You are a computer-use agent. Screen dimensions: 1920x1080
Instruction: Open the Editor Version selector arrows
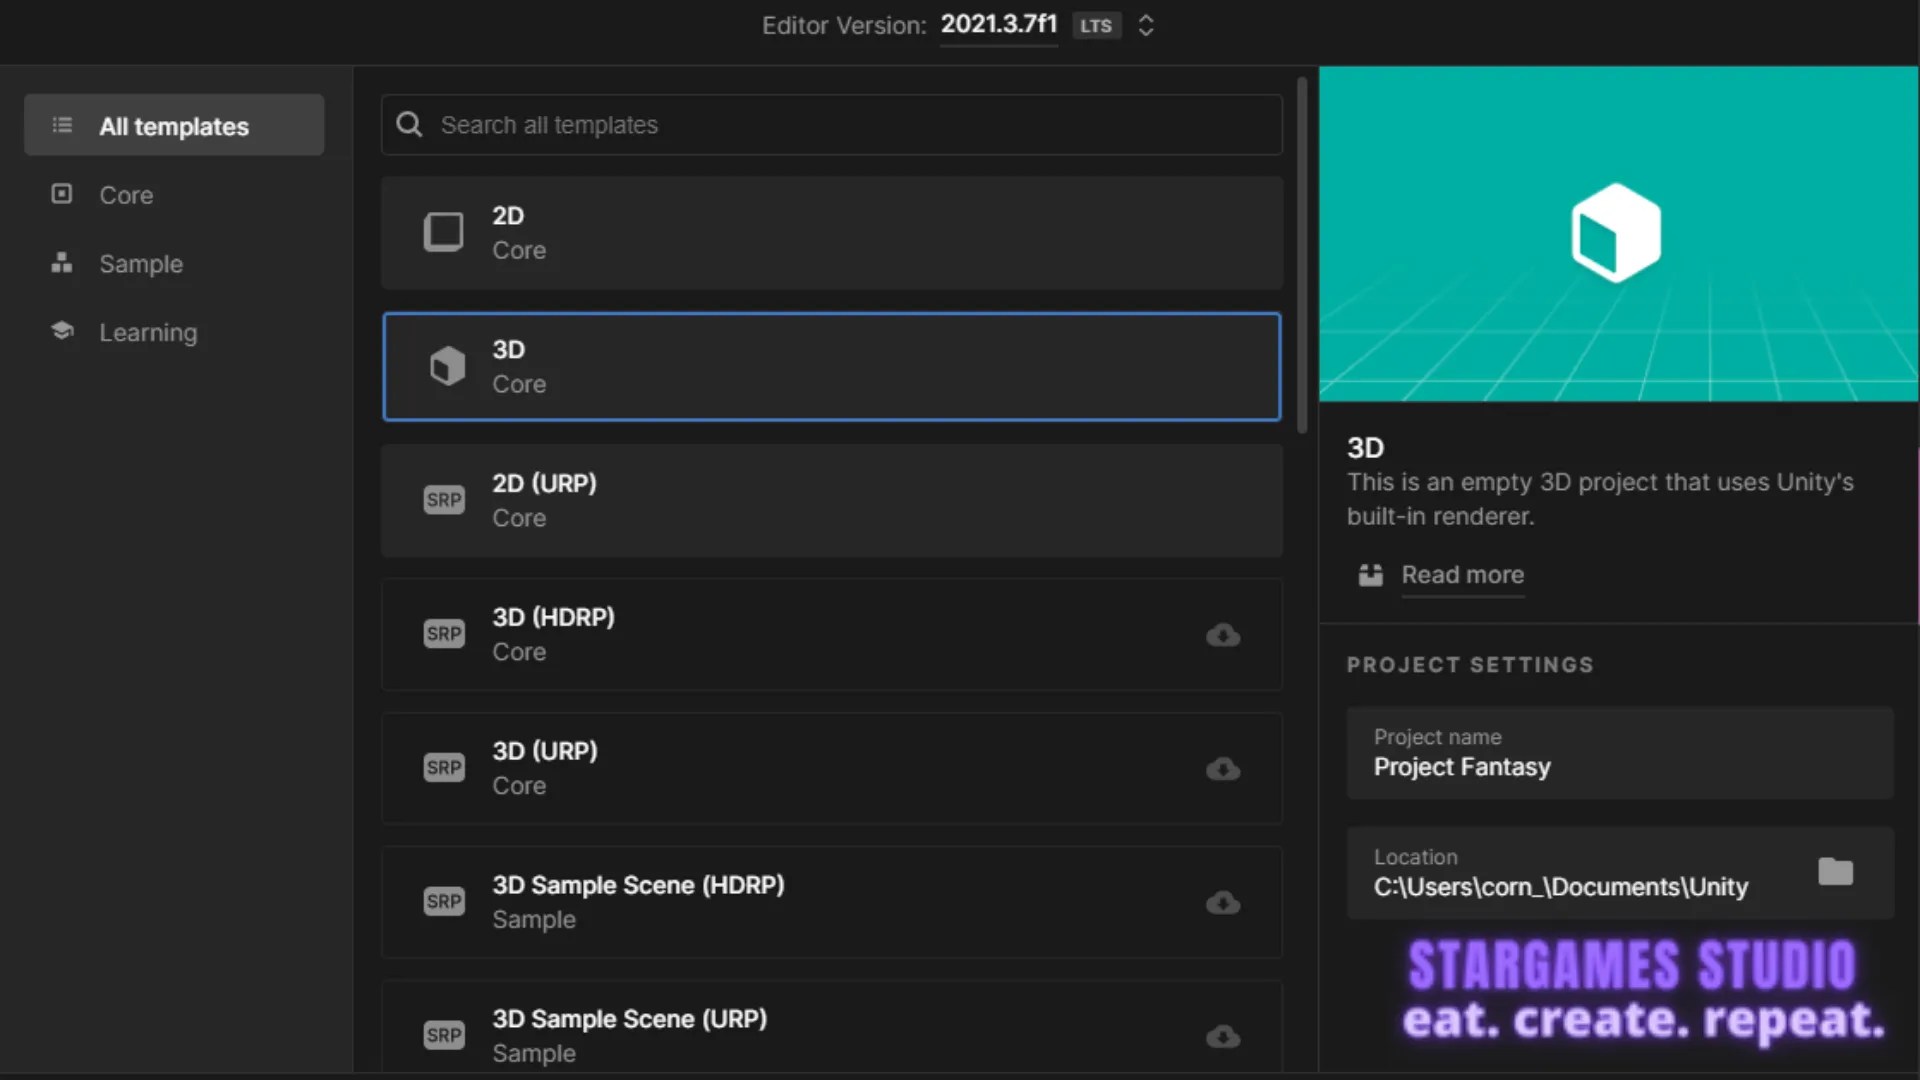(1146, 26)
